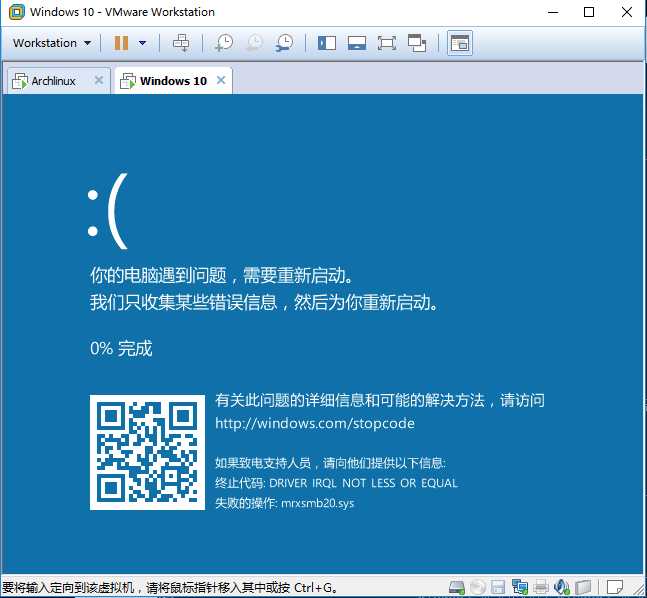This screenshot has width=647, height=598.
Task: Take a snapshot of this virtual machine
Action: pos(223,43)
